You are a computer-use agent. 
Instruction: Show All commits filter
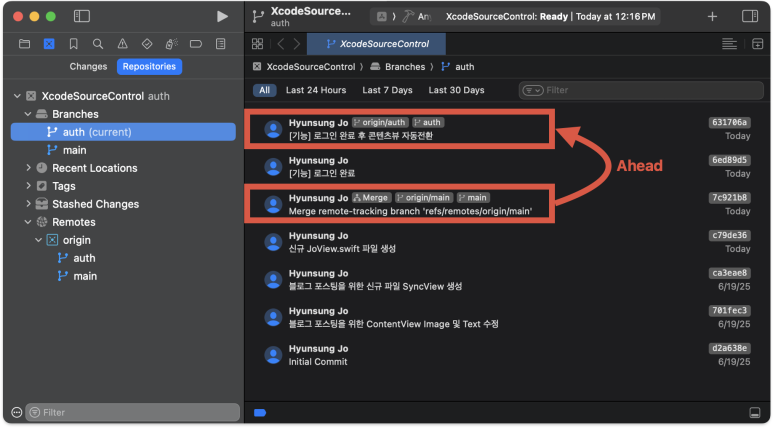pyautogui.click(x=265, y=90)
